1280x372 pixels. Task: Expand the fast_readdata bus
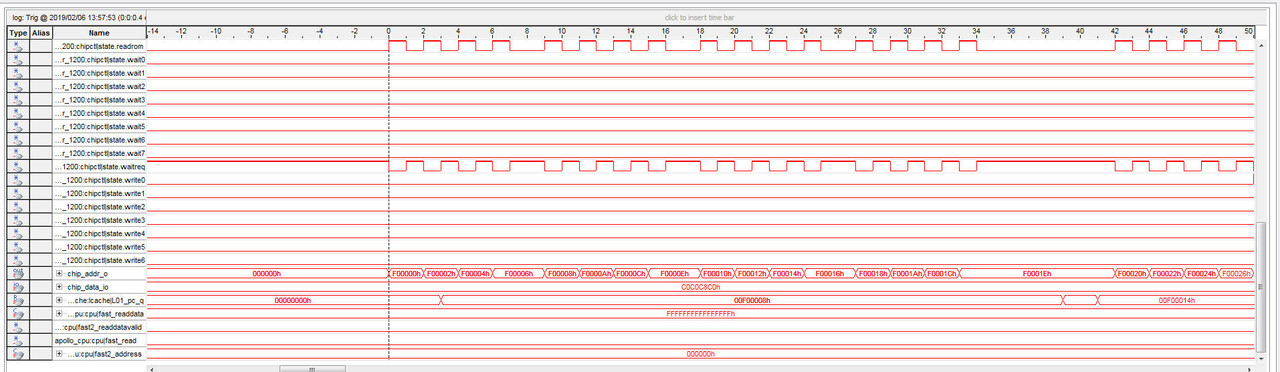click(59, 313)
